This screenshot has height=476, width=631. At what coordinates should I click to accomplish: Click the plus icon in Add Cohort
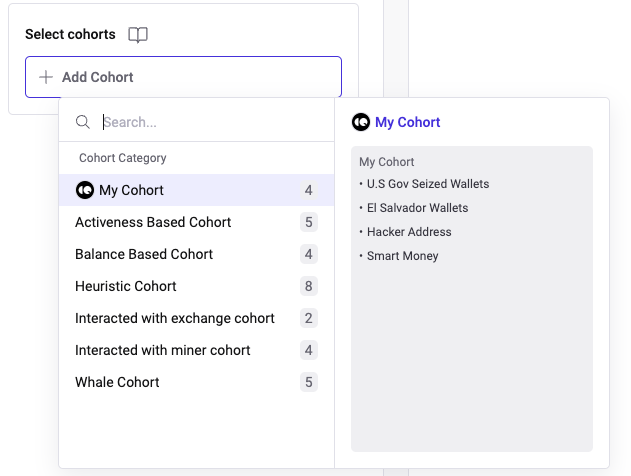pyautogui.click(x=46, y=77)
